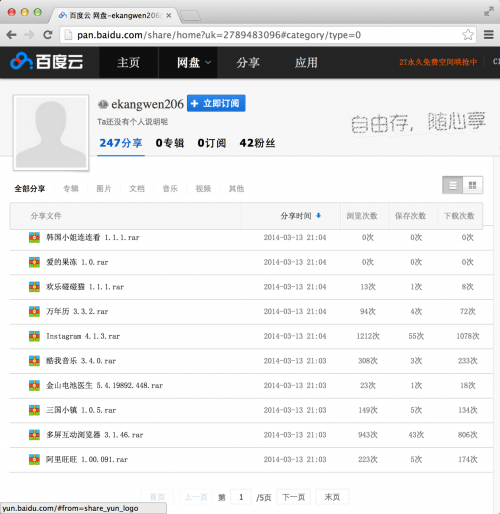Screen dimensions: 500x514
Task: Expand the 网盘 dropdown in navigation bar
Action: 208,62
